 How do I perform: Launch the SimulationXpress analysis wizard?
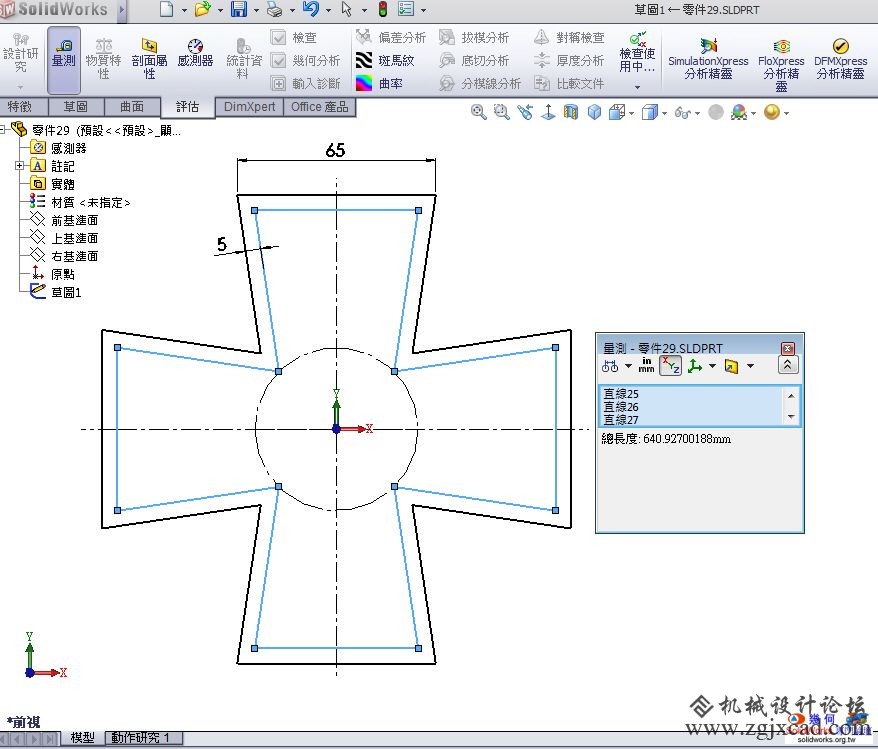708,59
